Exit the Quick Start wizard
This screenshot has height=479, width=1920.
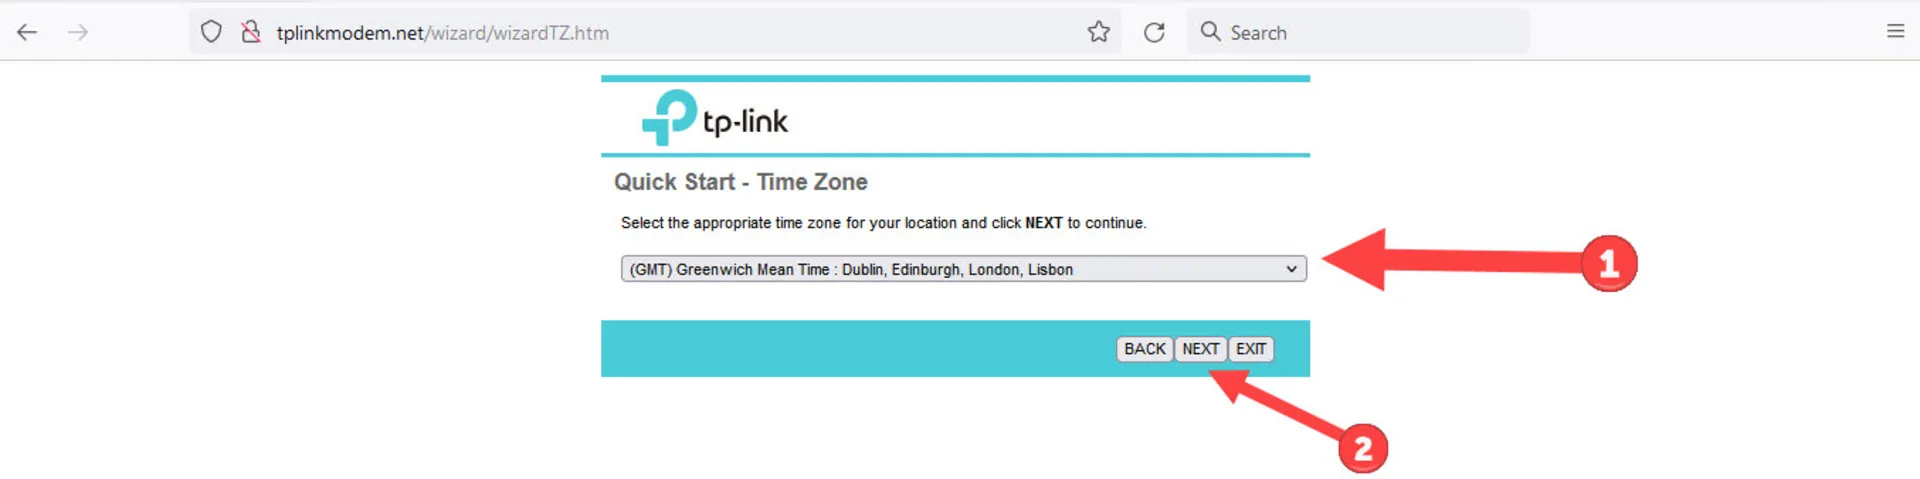1251,349
